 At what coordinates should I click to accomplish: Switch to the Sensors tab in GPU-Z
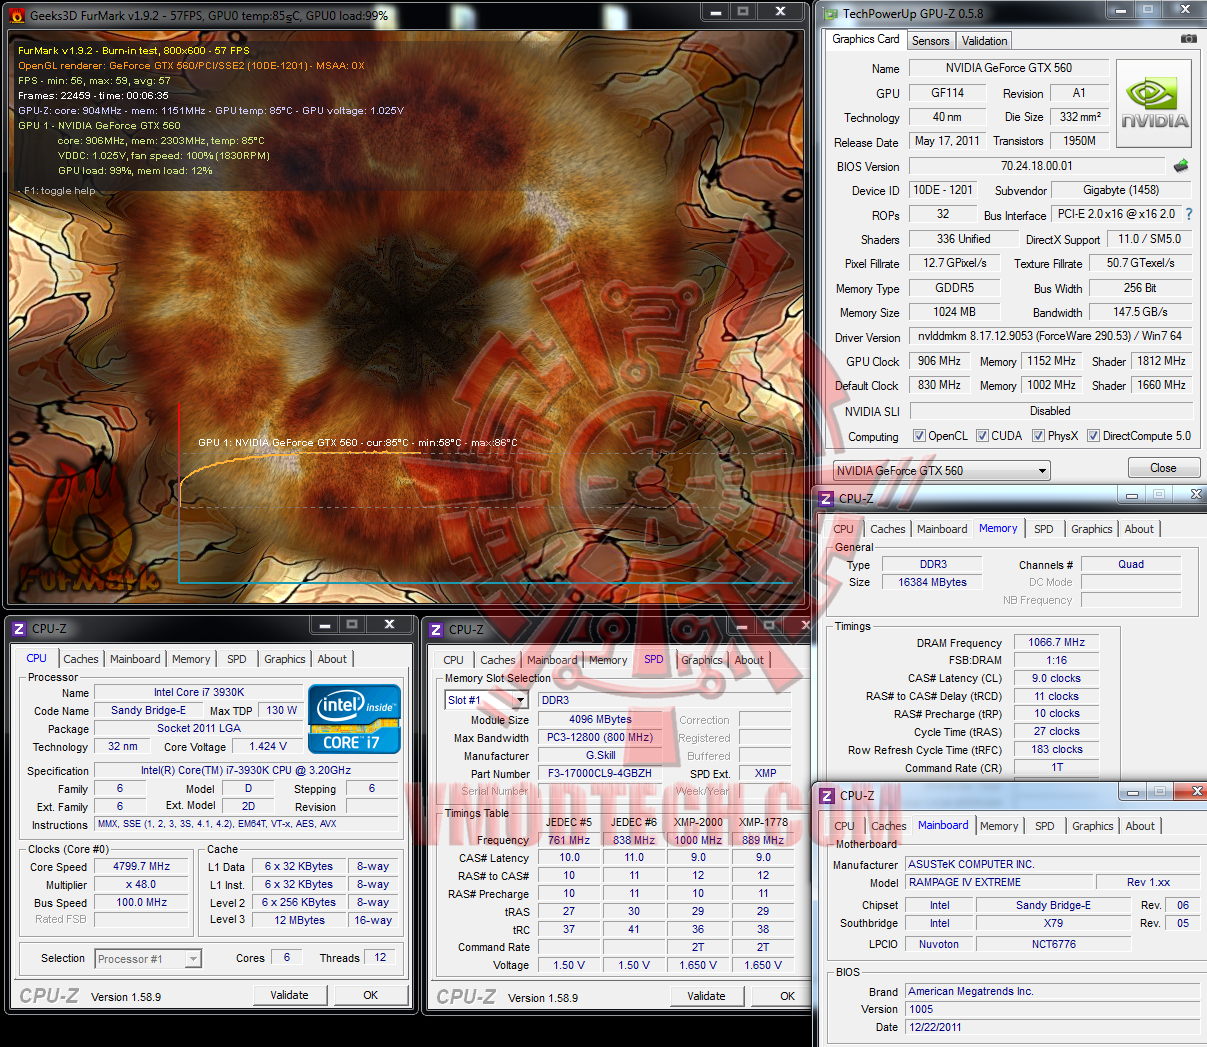930,41
